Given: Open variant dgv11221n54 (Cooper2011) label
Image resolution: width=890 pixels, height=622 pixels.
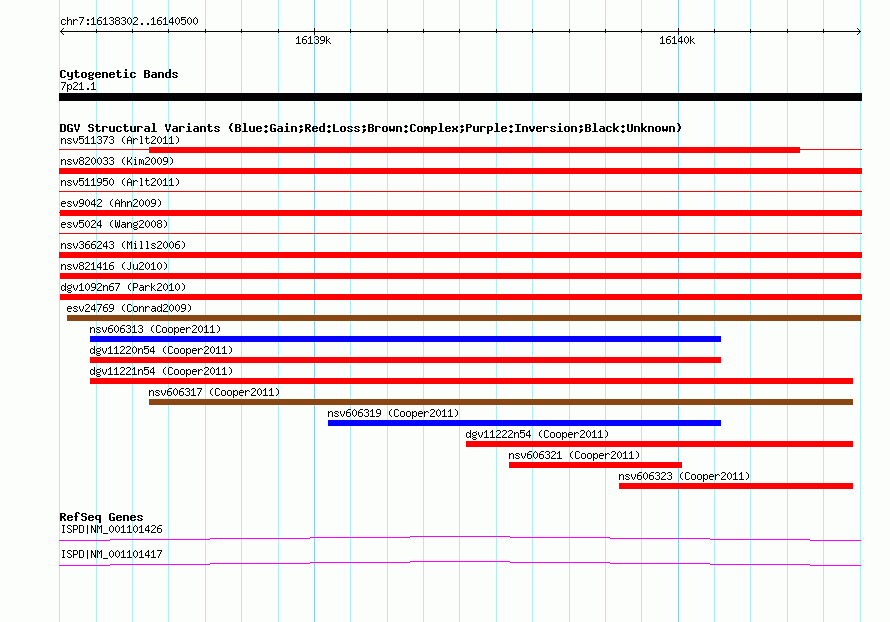Looking at the screenshot, I should tap(161, 371).
